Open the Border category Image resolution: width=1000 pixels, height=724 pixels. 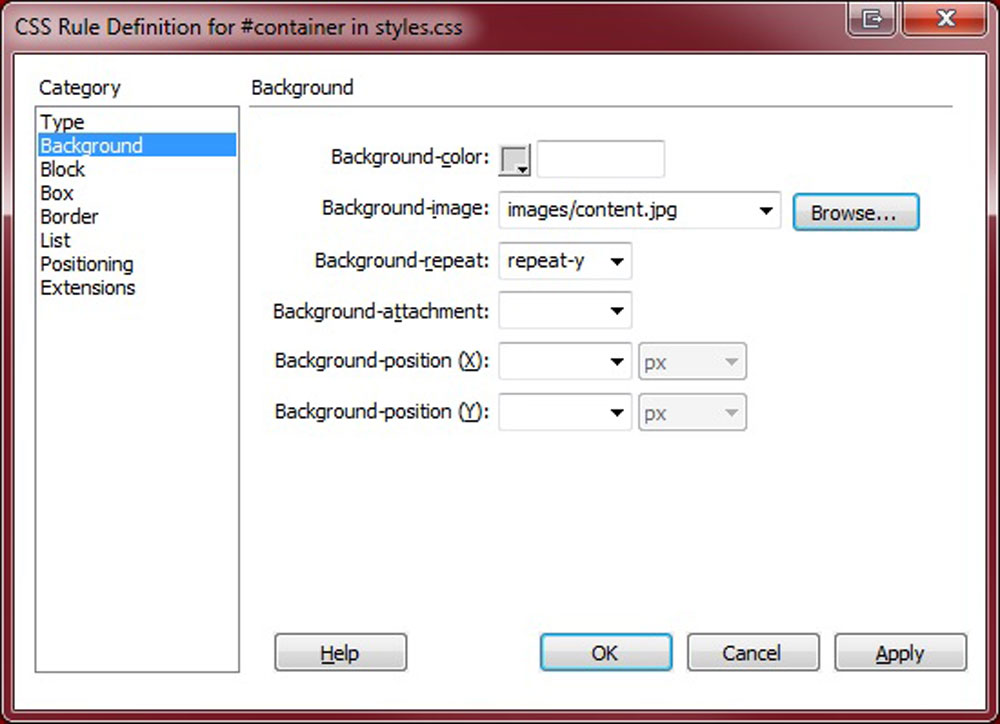[69, 217]
